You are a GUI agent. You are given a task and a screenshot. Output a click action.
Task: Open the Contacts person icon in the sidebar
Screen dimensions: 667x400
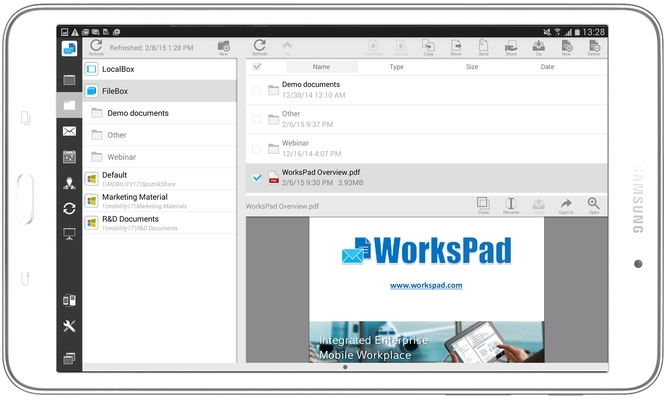pos(69,183)
